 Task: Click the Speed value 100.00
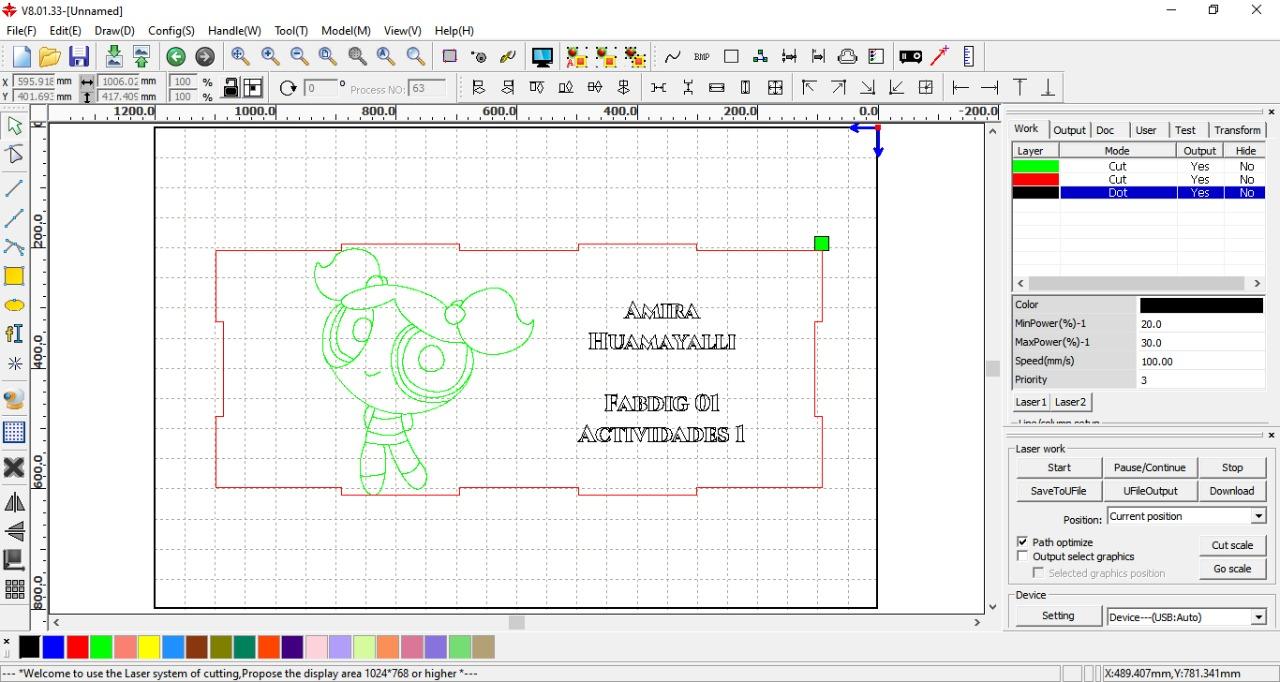[x=1201, y=361]
